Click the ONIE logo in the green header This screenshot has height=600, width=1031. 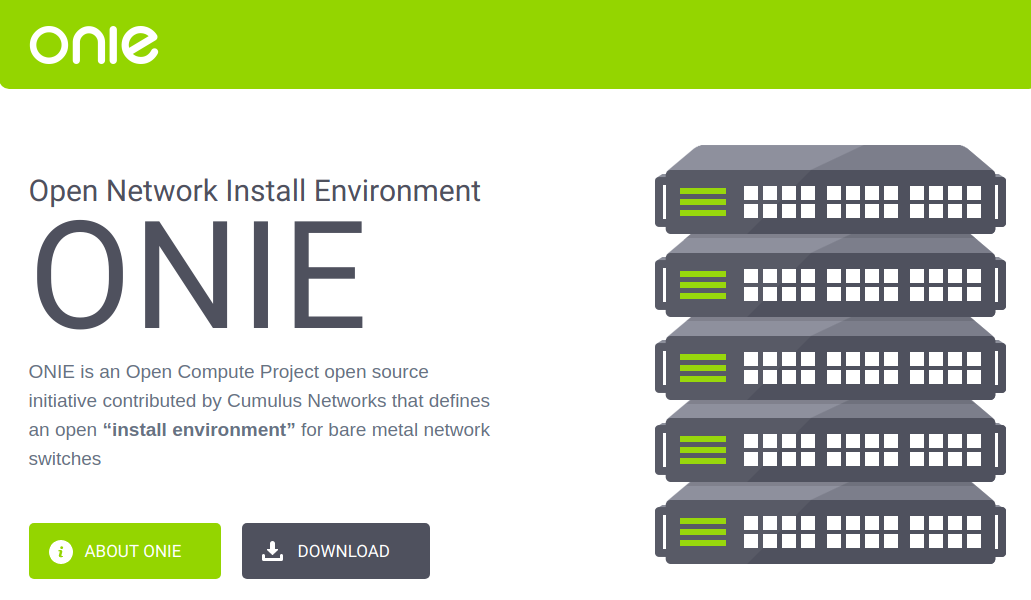point(94,45)
